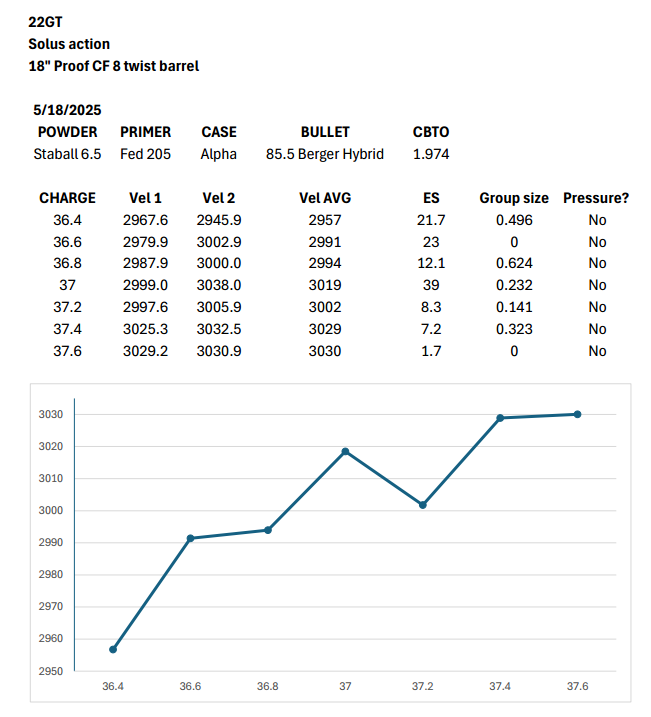Click the Pressure? column header

coord(596,198)
